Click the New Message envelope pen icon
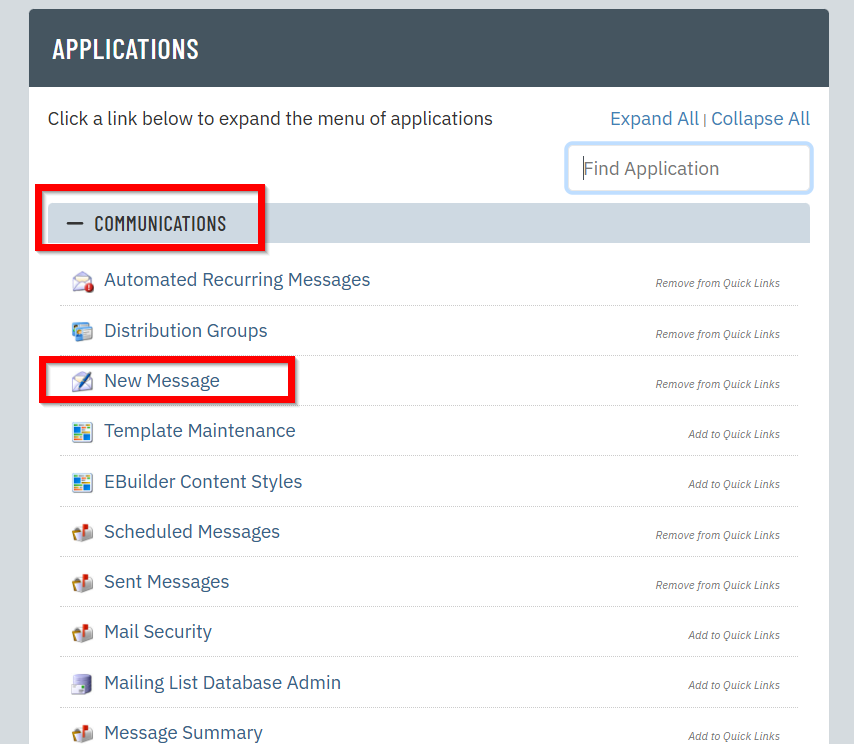This screenshot has height=744, width=854. [x=82, y=381]
